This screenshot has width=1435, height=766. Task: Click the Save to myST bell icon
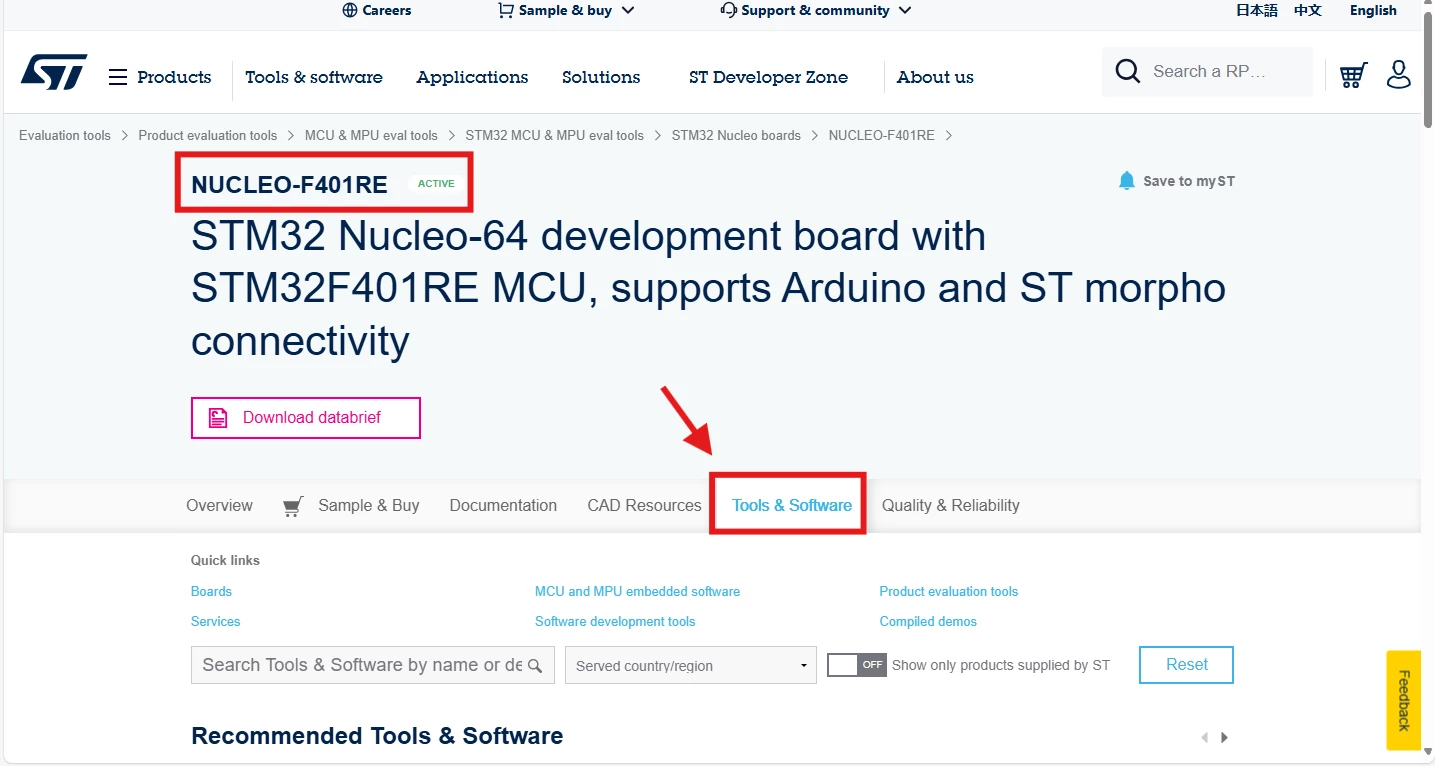1127,181
